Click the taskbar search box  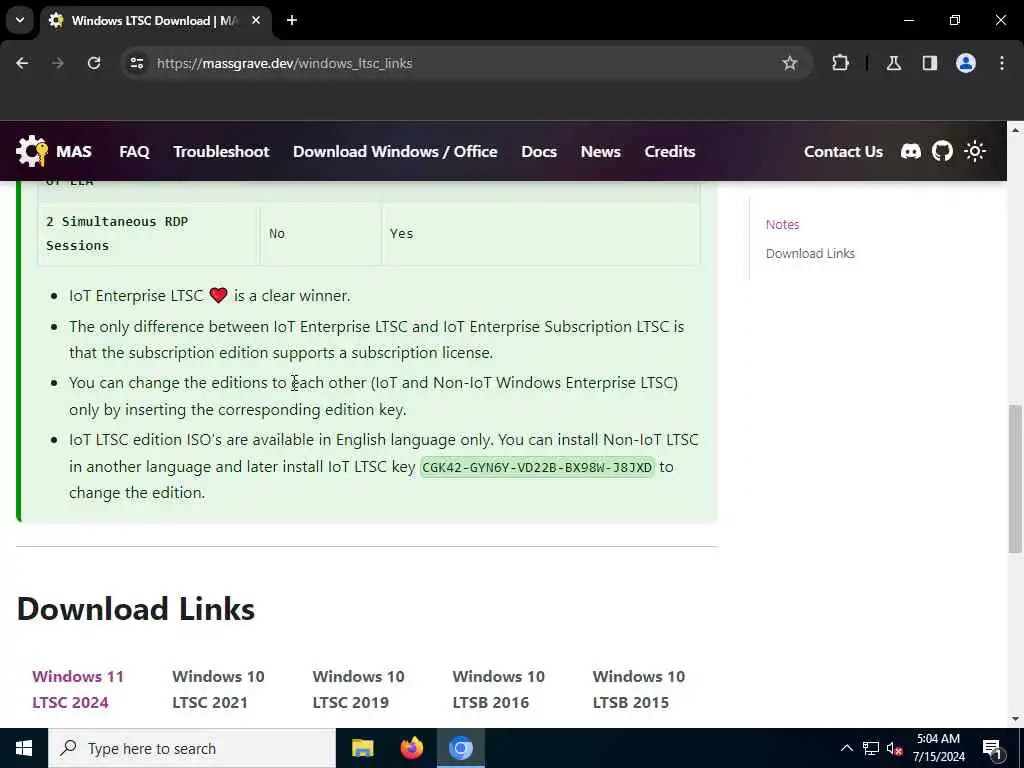pyautogui.click(x=192, y=748)
